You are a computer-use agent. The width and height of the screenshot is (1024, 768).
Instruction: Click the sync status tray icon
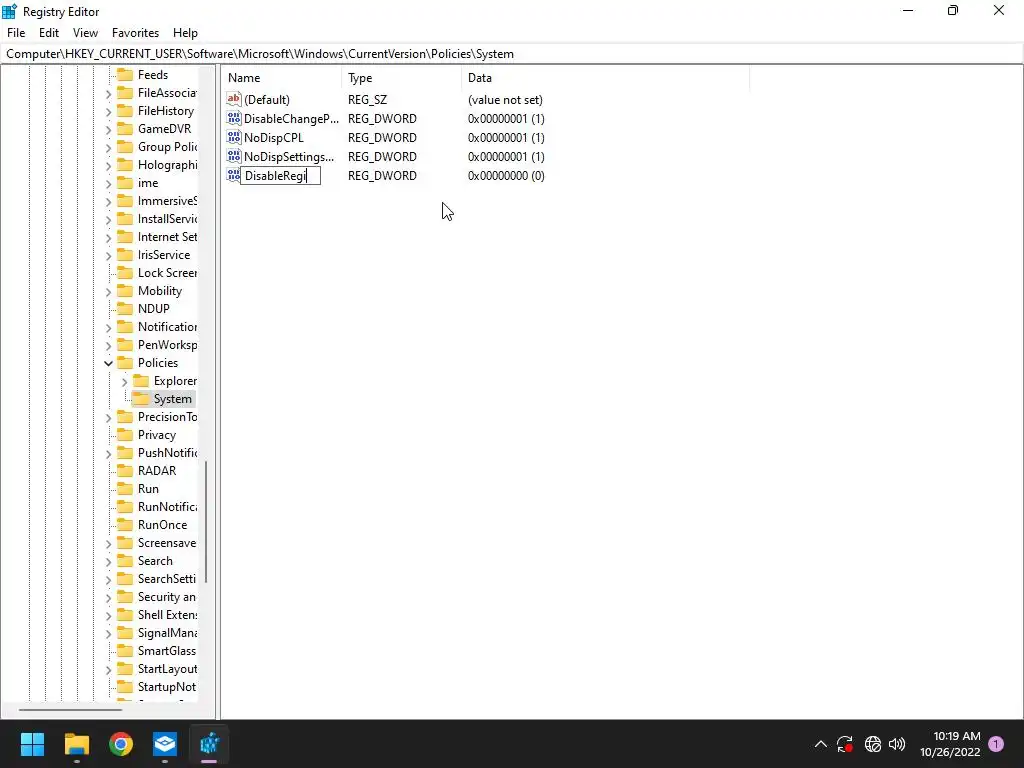point(845,744)
